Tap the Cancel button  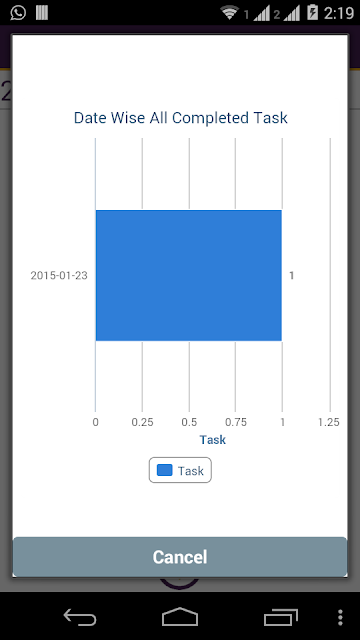(180, 557)
